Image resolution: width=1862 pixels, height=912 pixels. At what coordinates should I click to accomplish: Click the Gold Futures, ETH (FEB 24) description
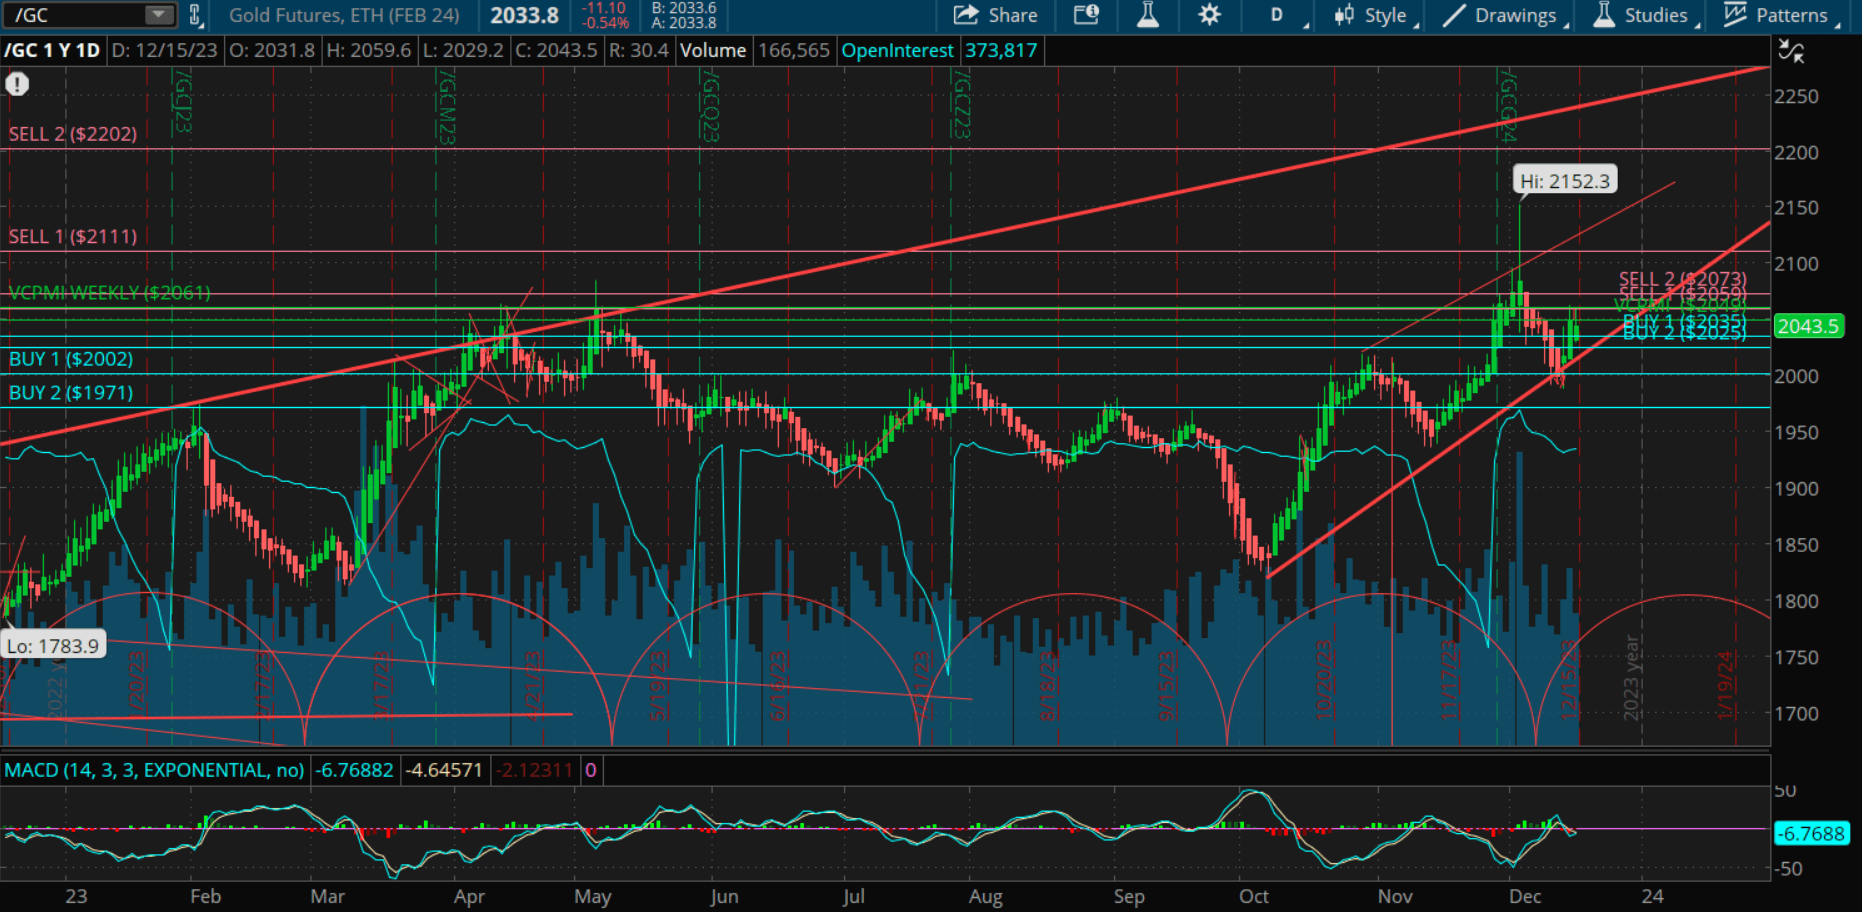pyautogui.click(x=344, y=15)
